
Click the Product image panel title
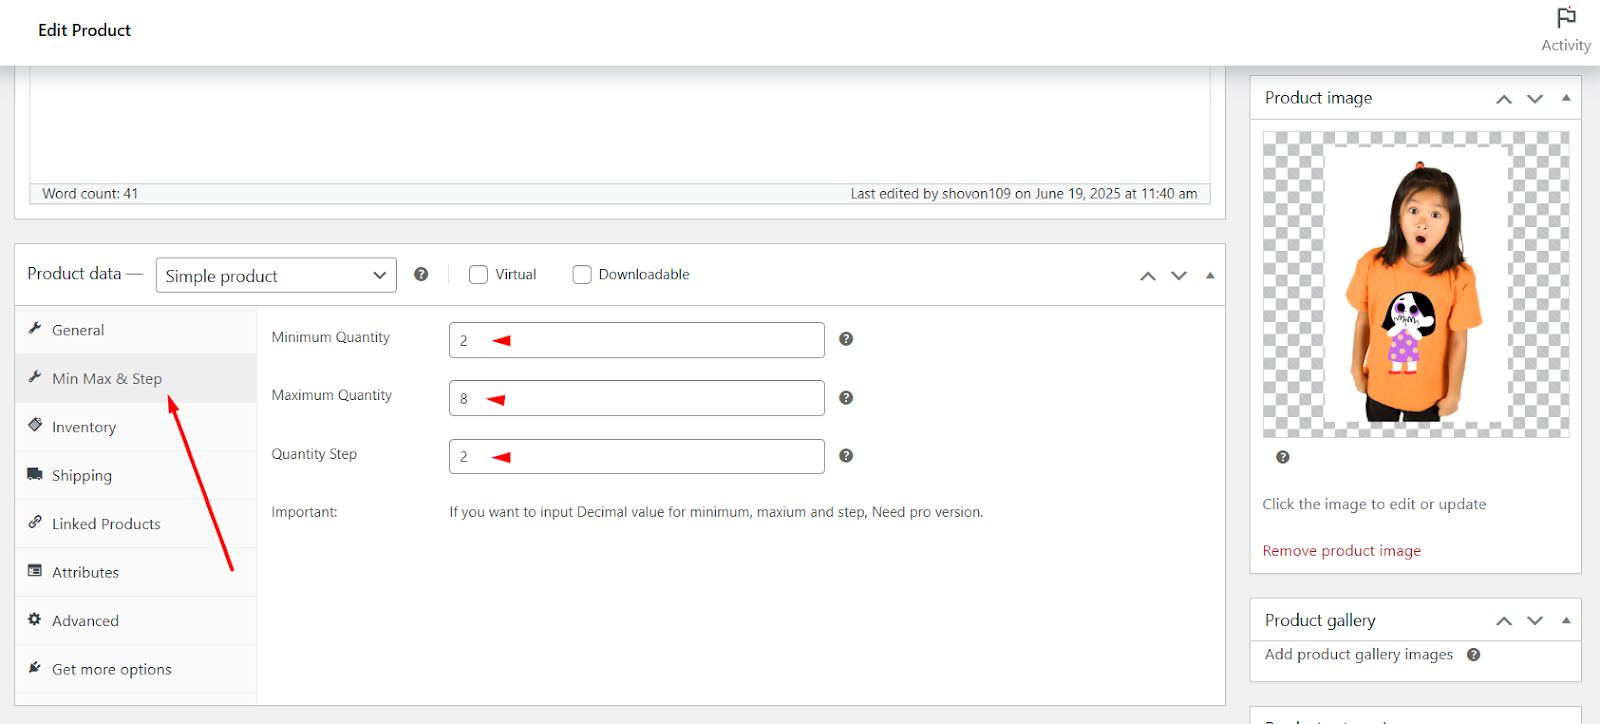(x=1318, y=98)
